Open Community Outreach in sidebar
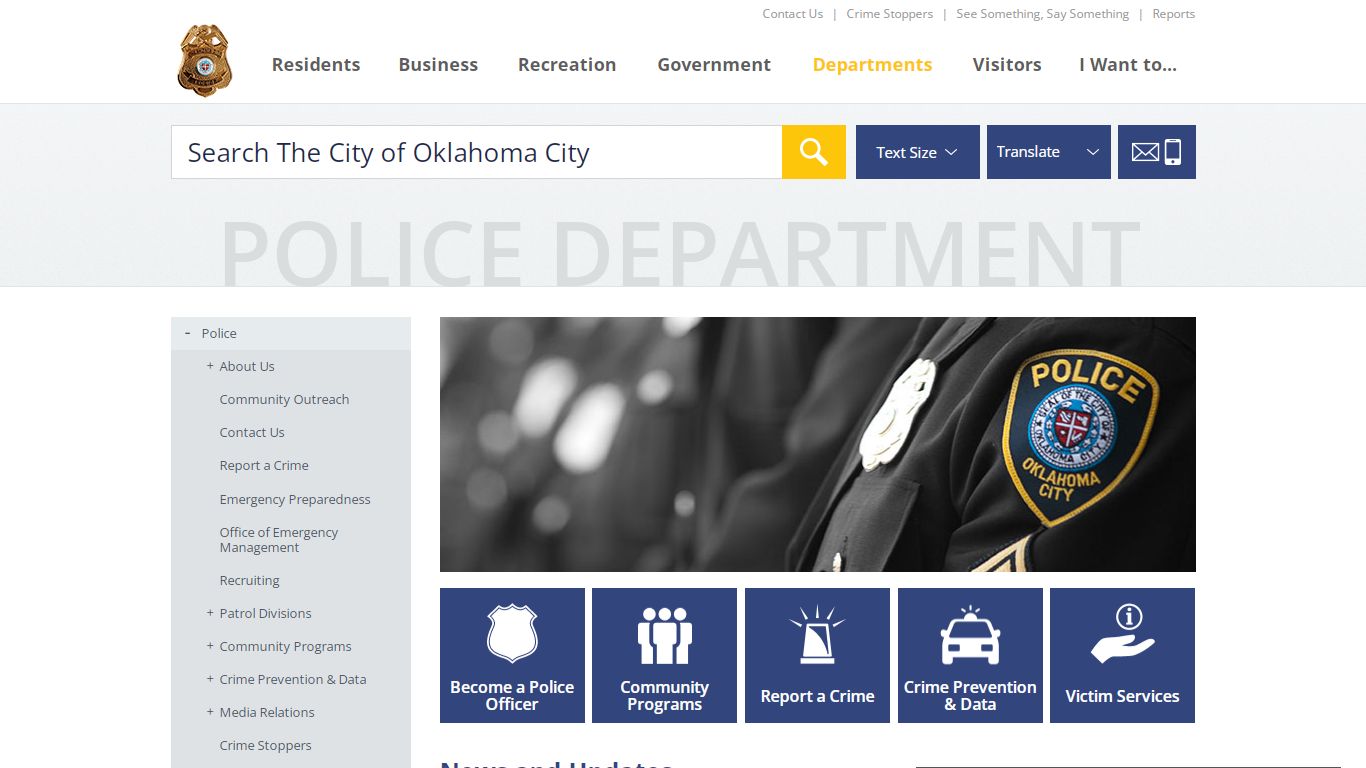This screenshot has width=1366, height=768. pos(285,399)
